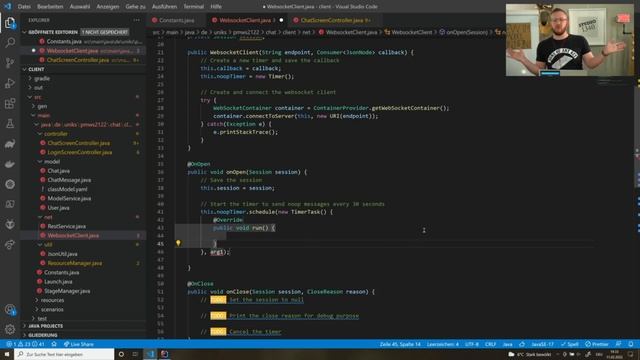
Task: Open Source Control view in activity bar
Action: 10,62
